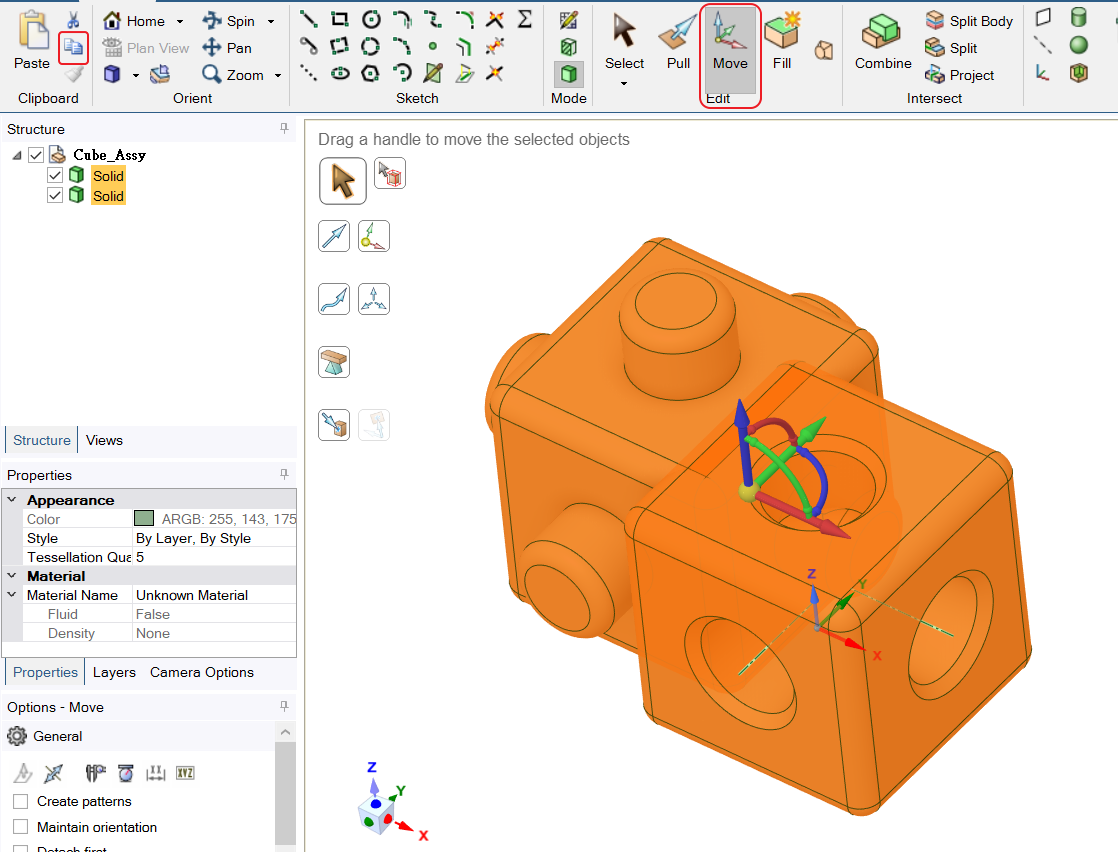
Task: Click the Tessellation Quality value field
Action: tap(215, 557)
